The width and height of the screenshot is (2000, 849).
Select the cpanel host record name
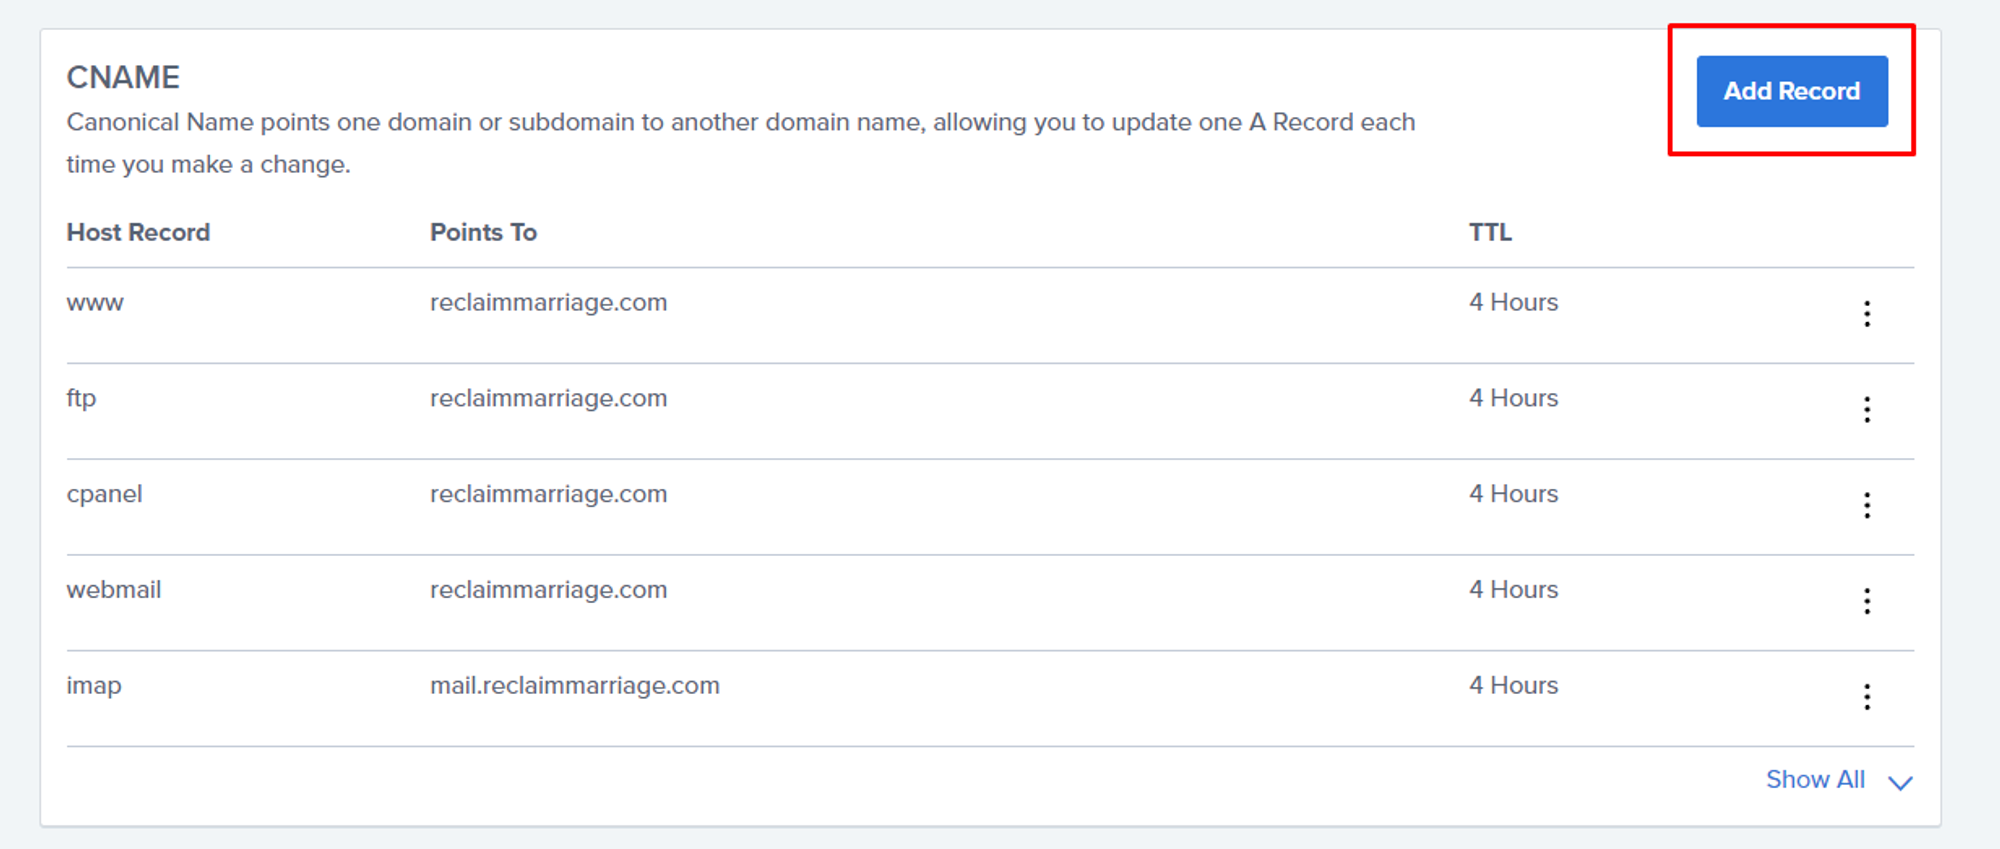(104, 494)
